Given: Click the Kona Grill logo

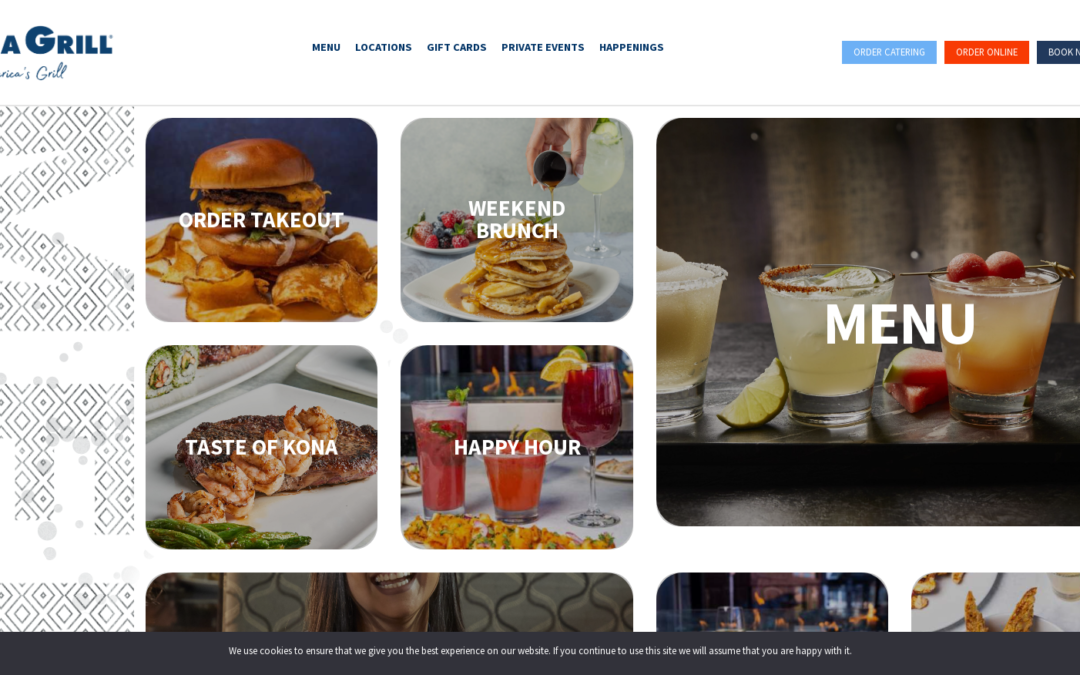Looking at the screenshot, I should (x=55, y=52).
